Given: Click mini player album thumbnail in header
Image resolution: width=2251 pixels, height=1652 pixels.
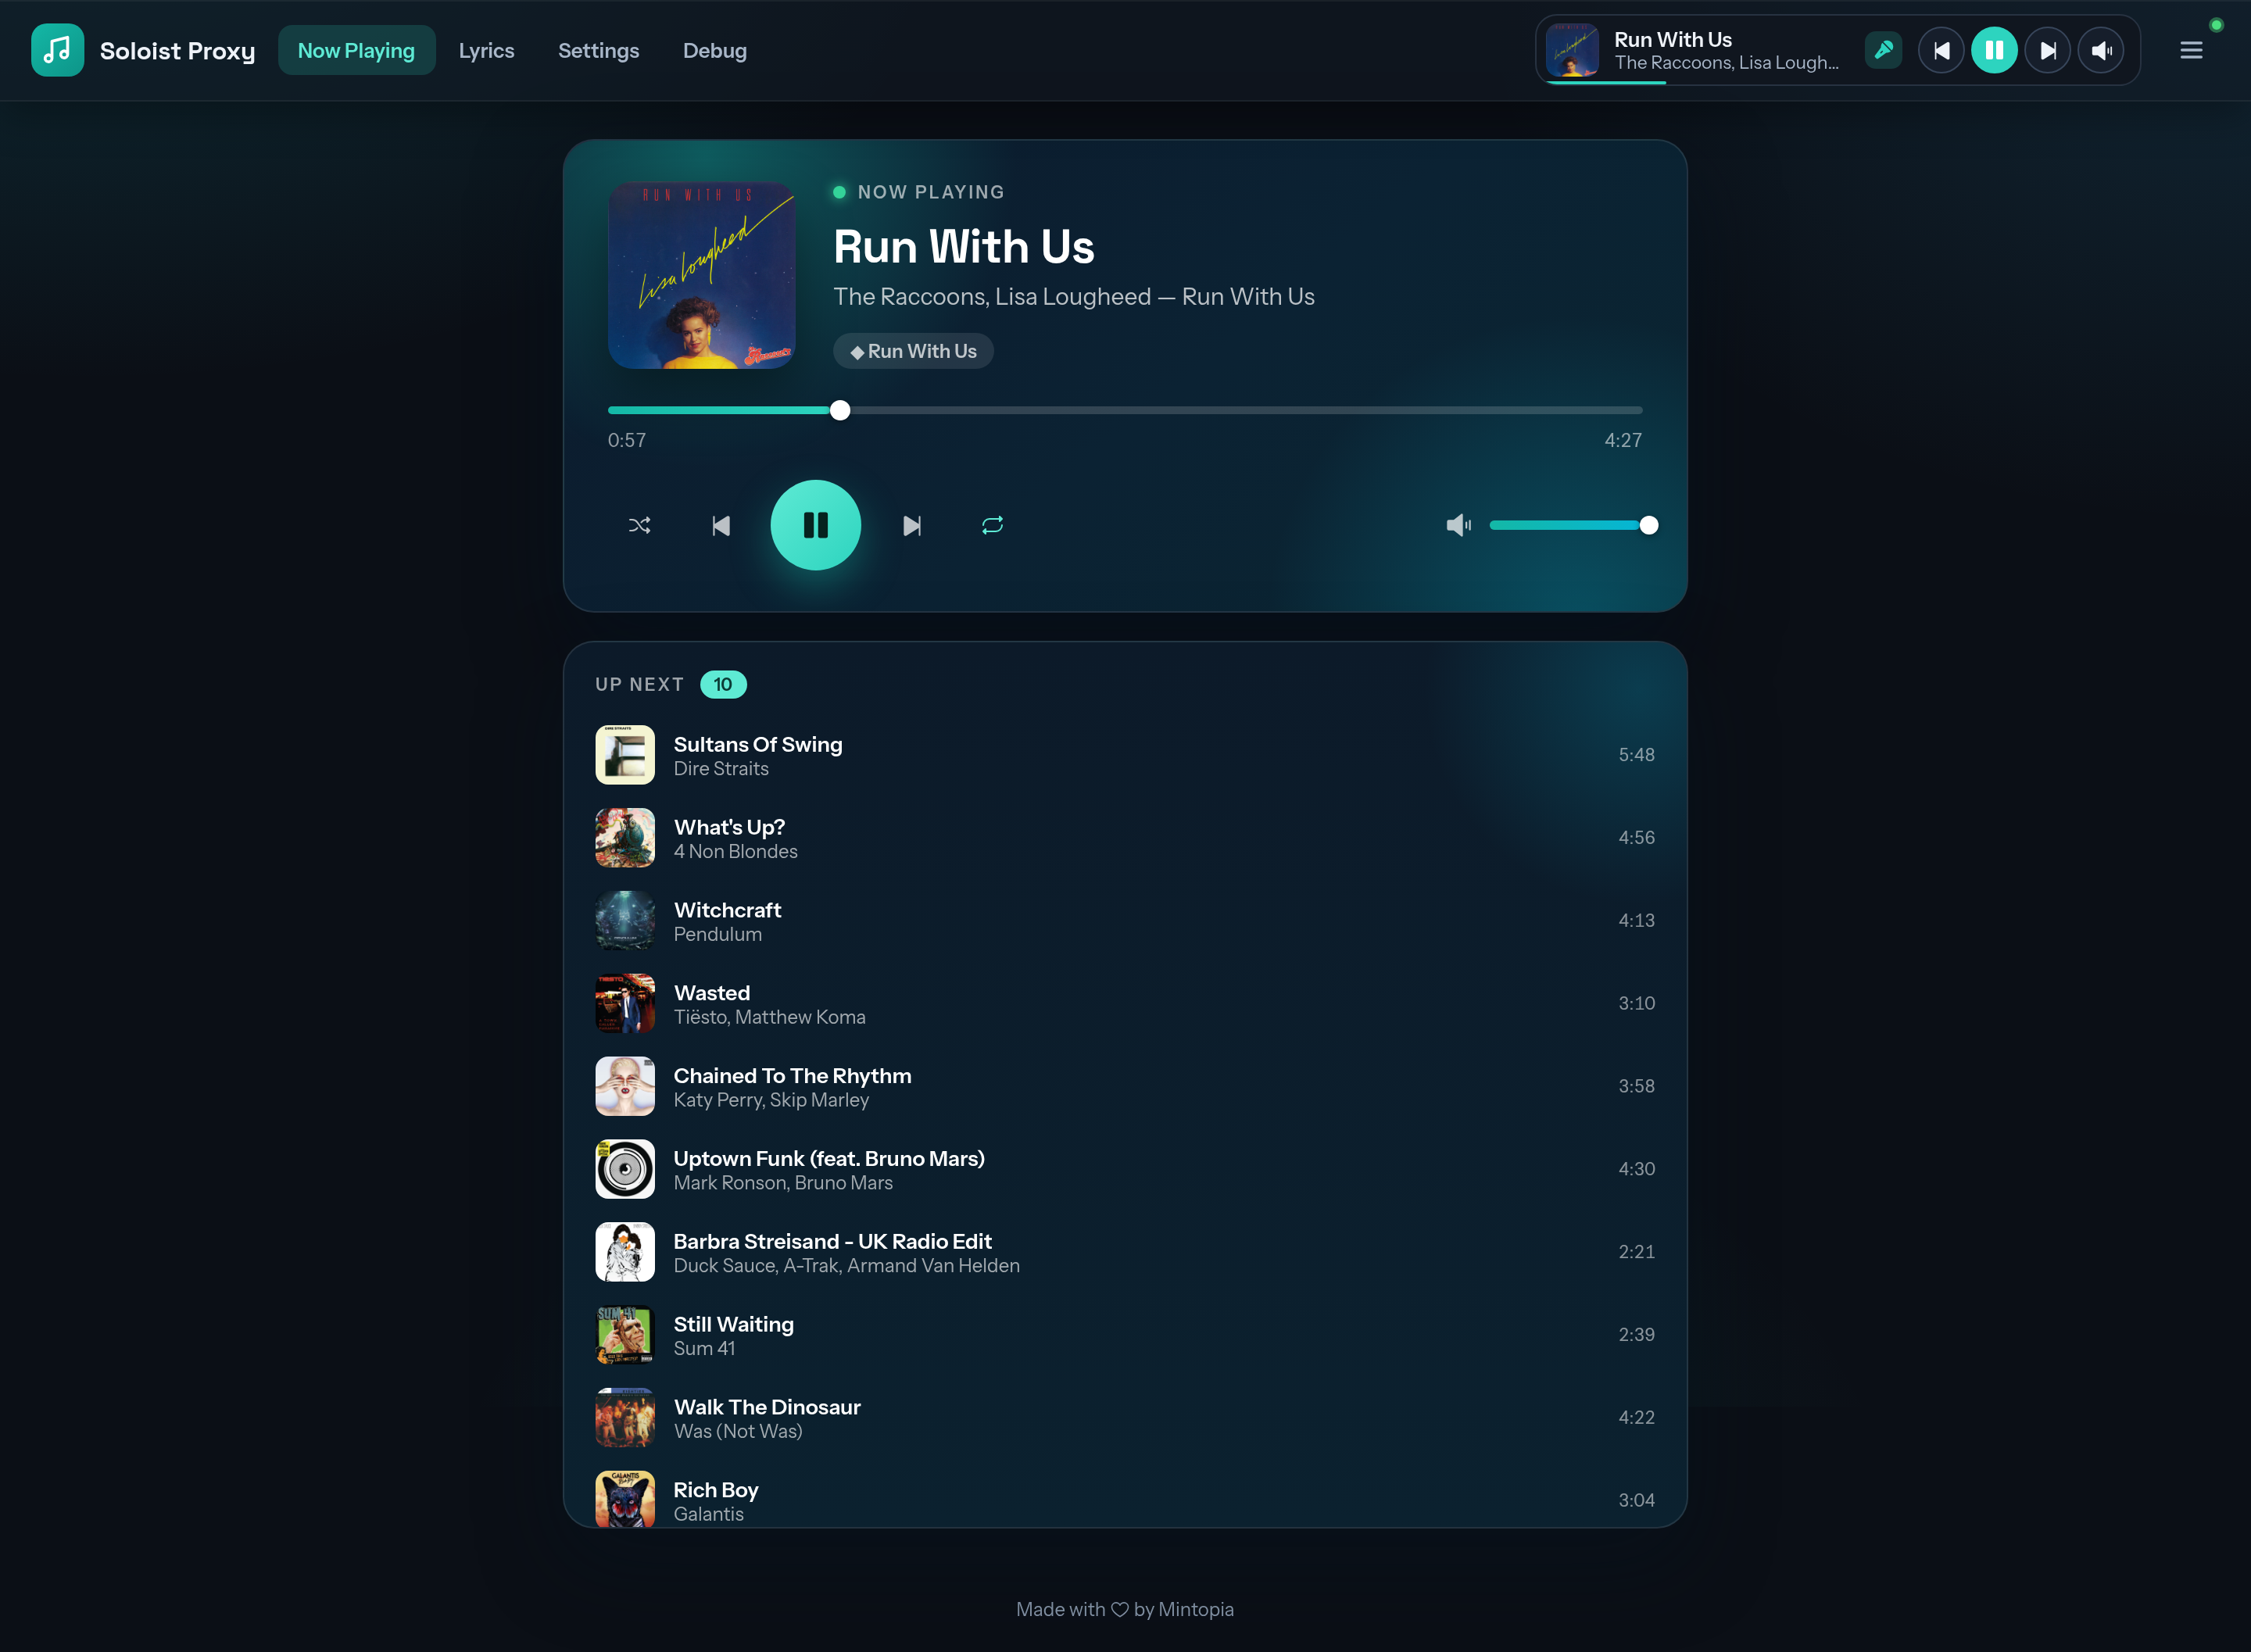Looking at the screenshot, I should [1572, 50].
